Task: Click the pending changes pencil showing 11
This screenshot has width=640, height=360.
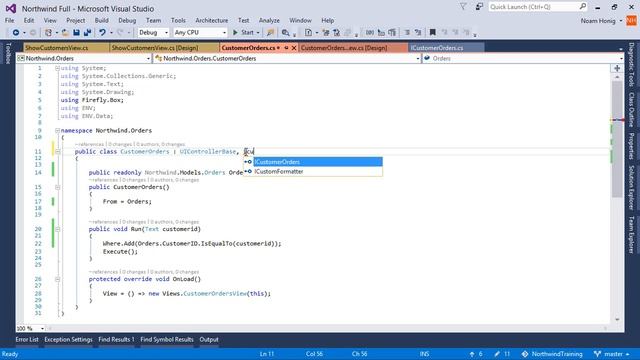Action: point(502,354)
